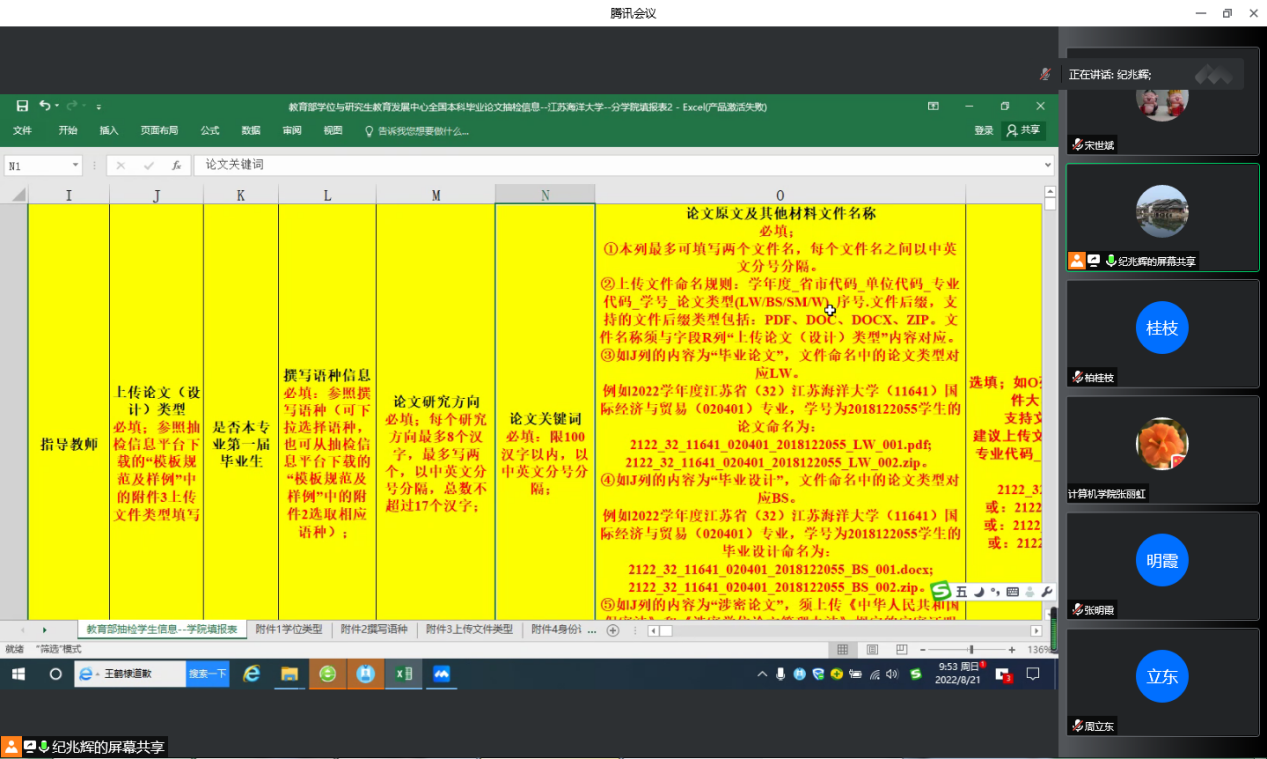Screen dimensions: 1267x759
Task: Click the Insert Function fx icon
Action: point(176,166)
